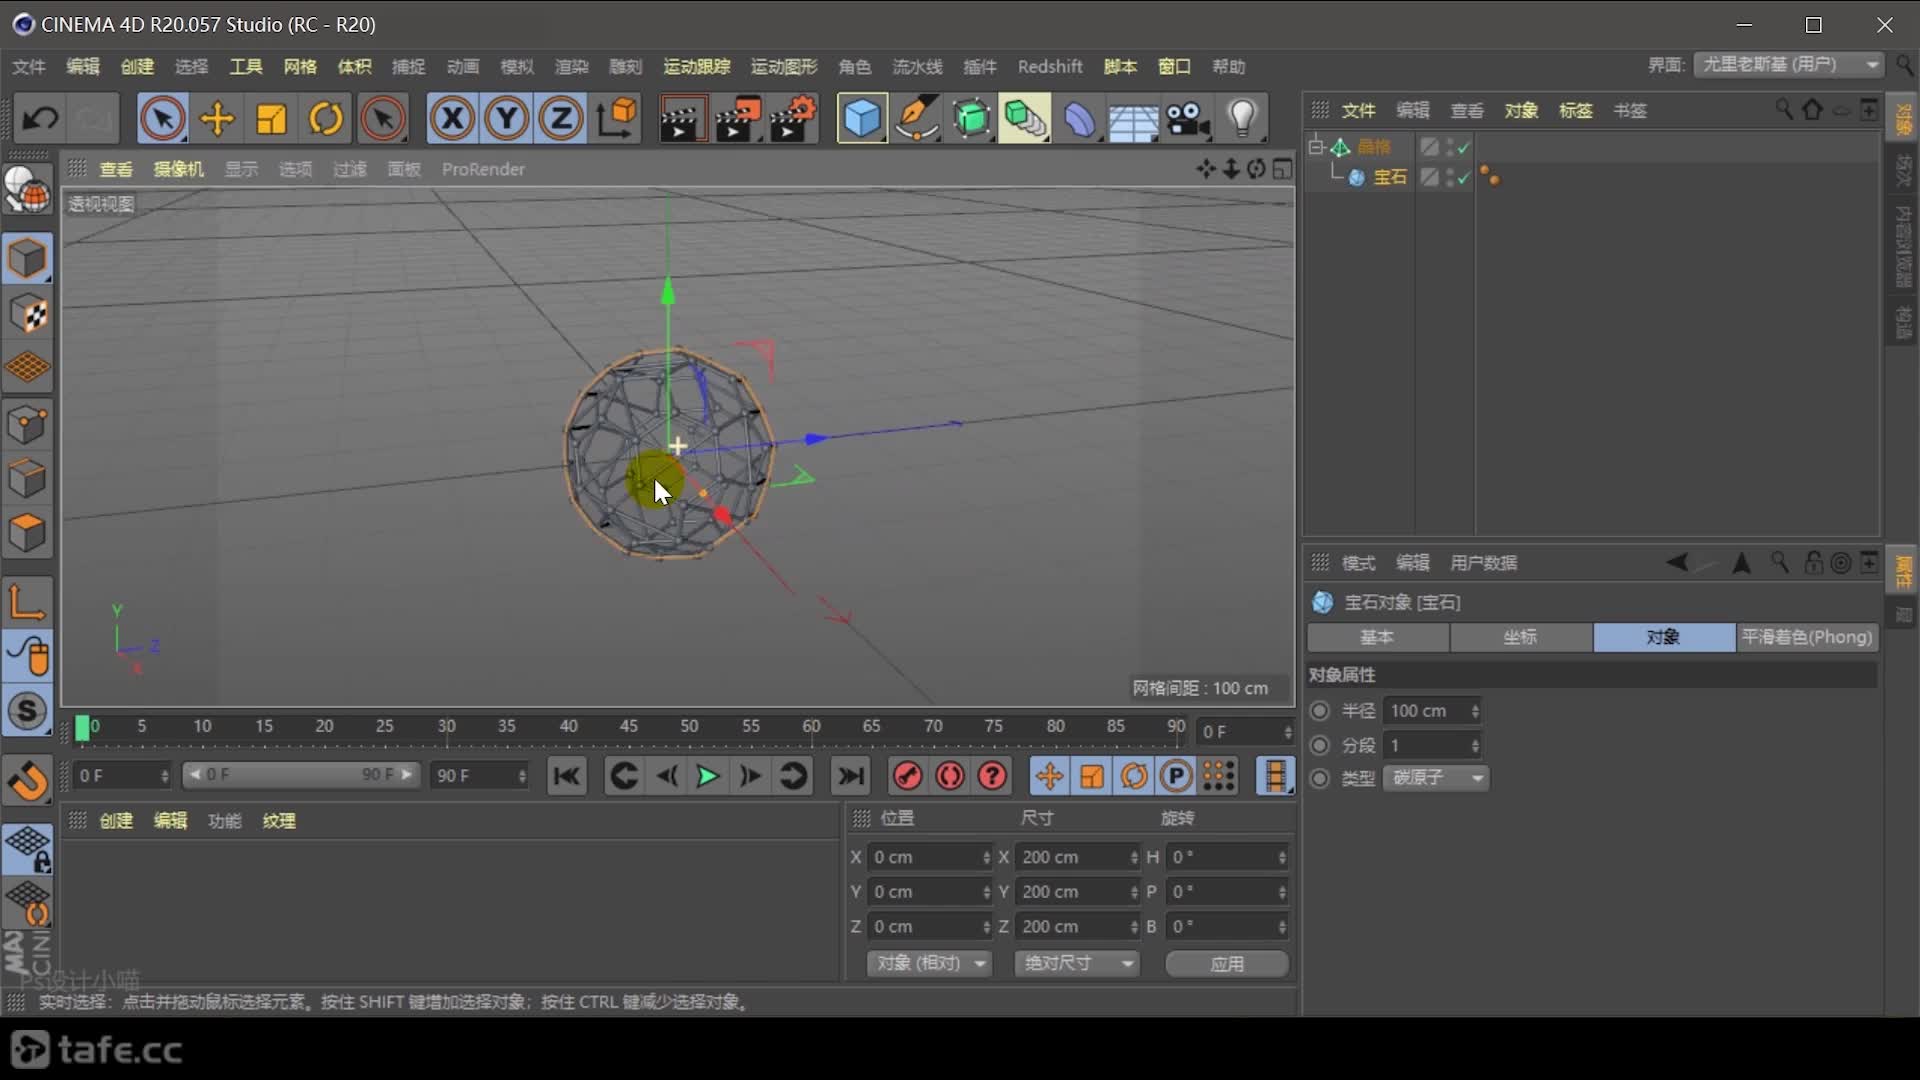Open the 文件 menu in menu bar
Image resolution: width=1920 pixels, height=1080 pixels.
tap(29, 66)
